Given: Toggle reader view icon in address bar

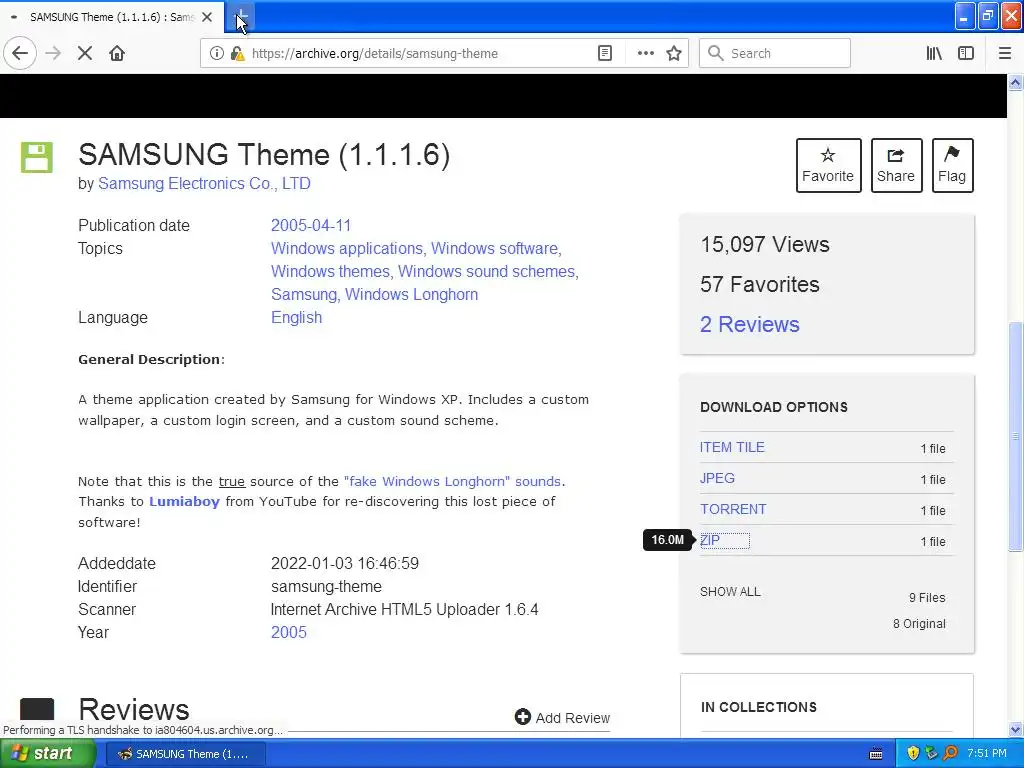Looking at the screenshot, I should click(605, 54).
